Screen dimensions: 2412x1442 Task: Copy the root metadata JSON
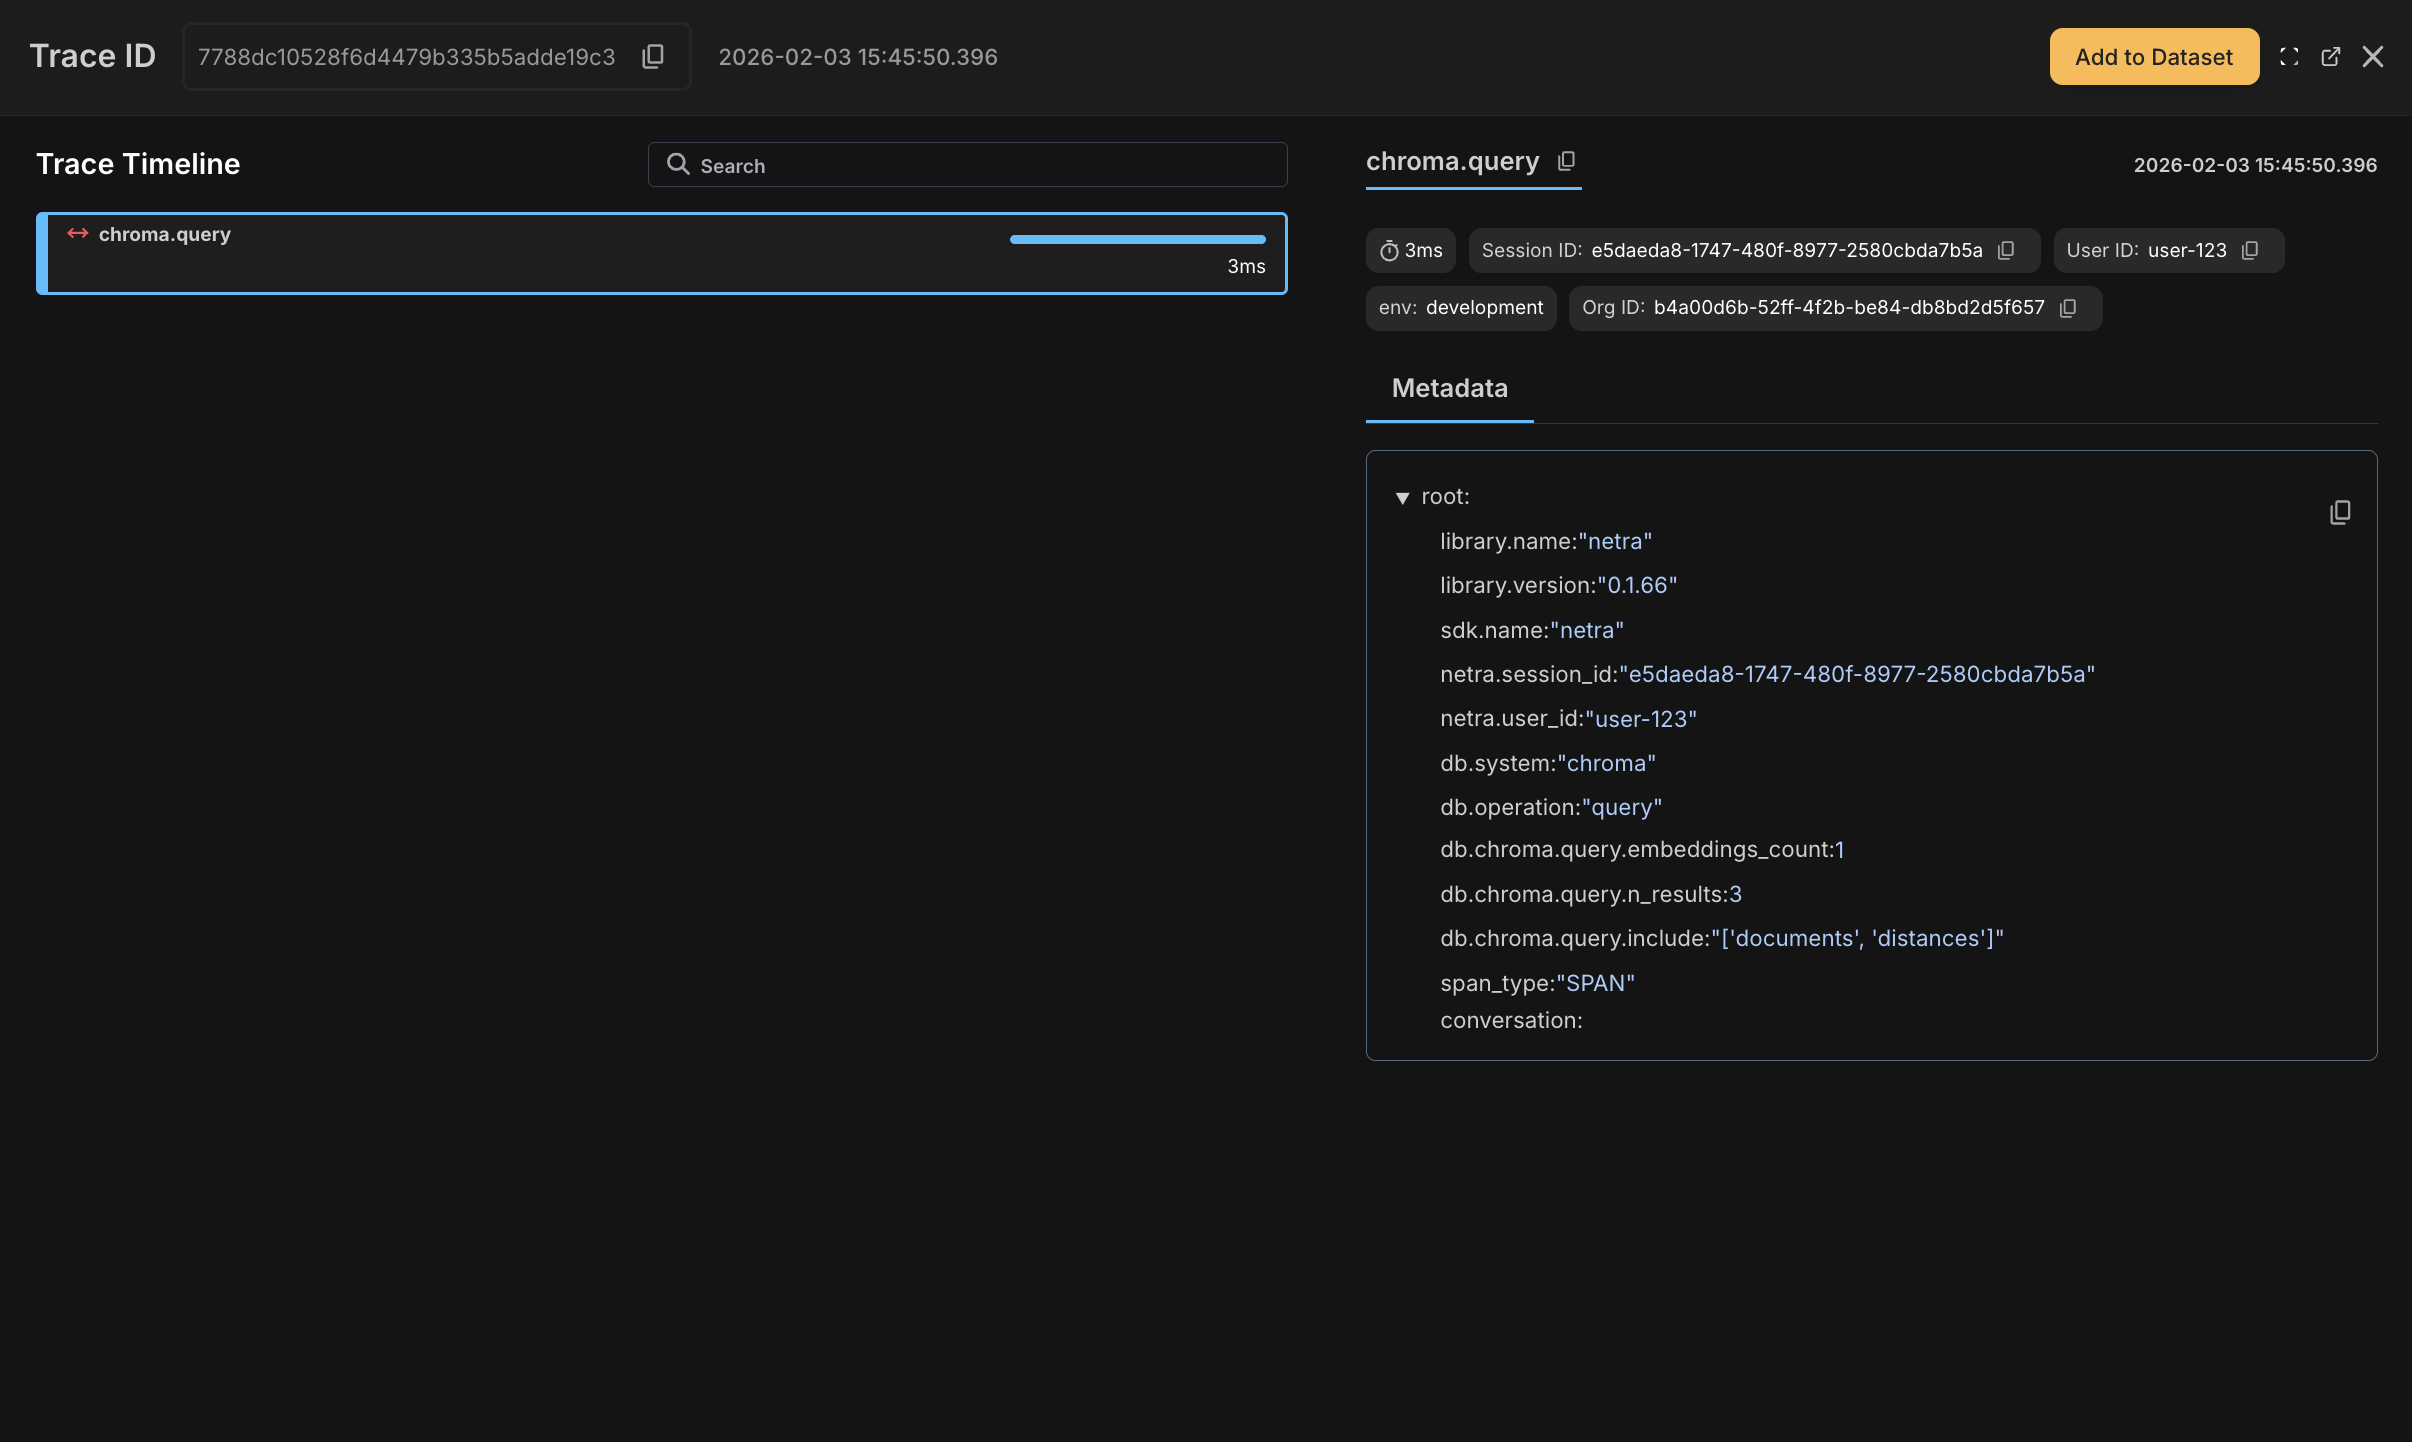2340,512
